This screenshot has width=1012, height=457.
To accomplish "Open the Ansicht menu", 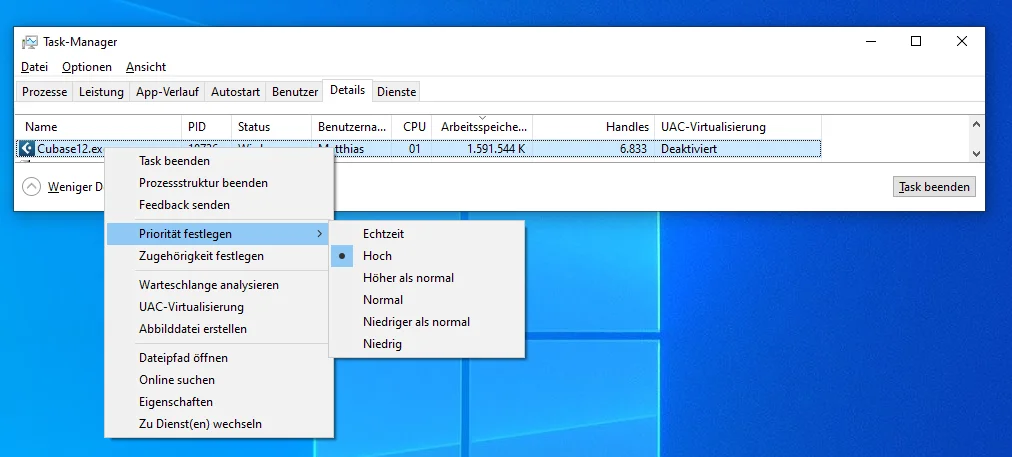I will pos(146,67).
